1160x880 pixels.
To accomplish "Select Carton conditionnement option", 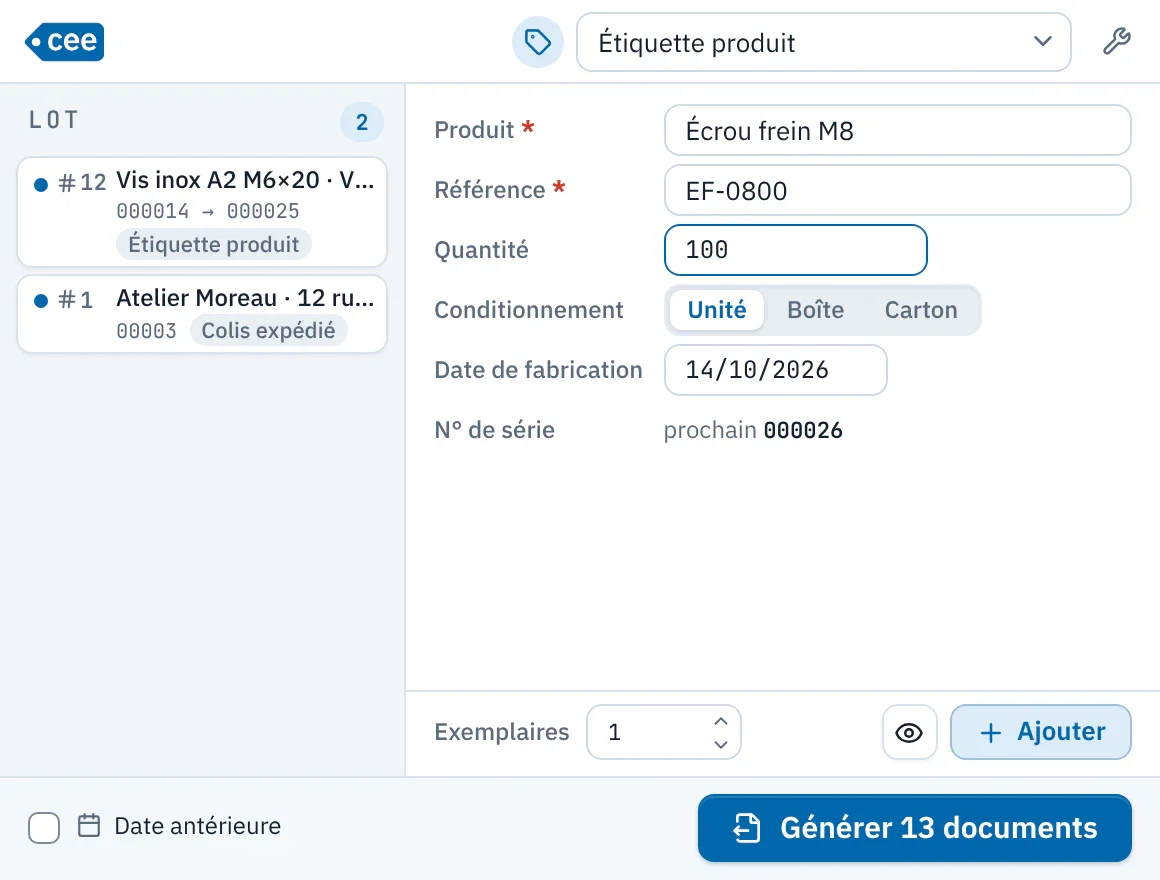I will coord(921,310).
